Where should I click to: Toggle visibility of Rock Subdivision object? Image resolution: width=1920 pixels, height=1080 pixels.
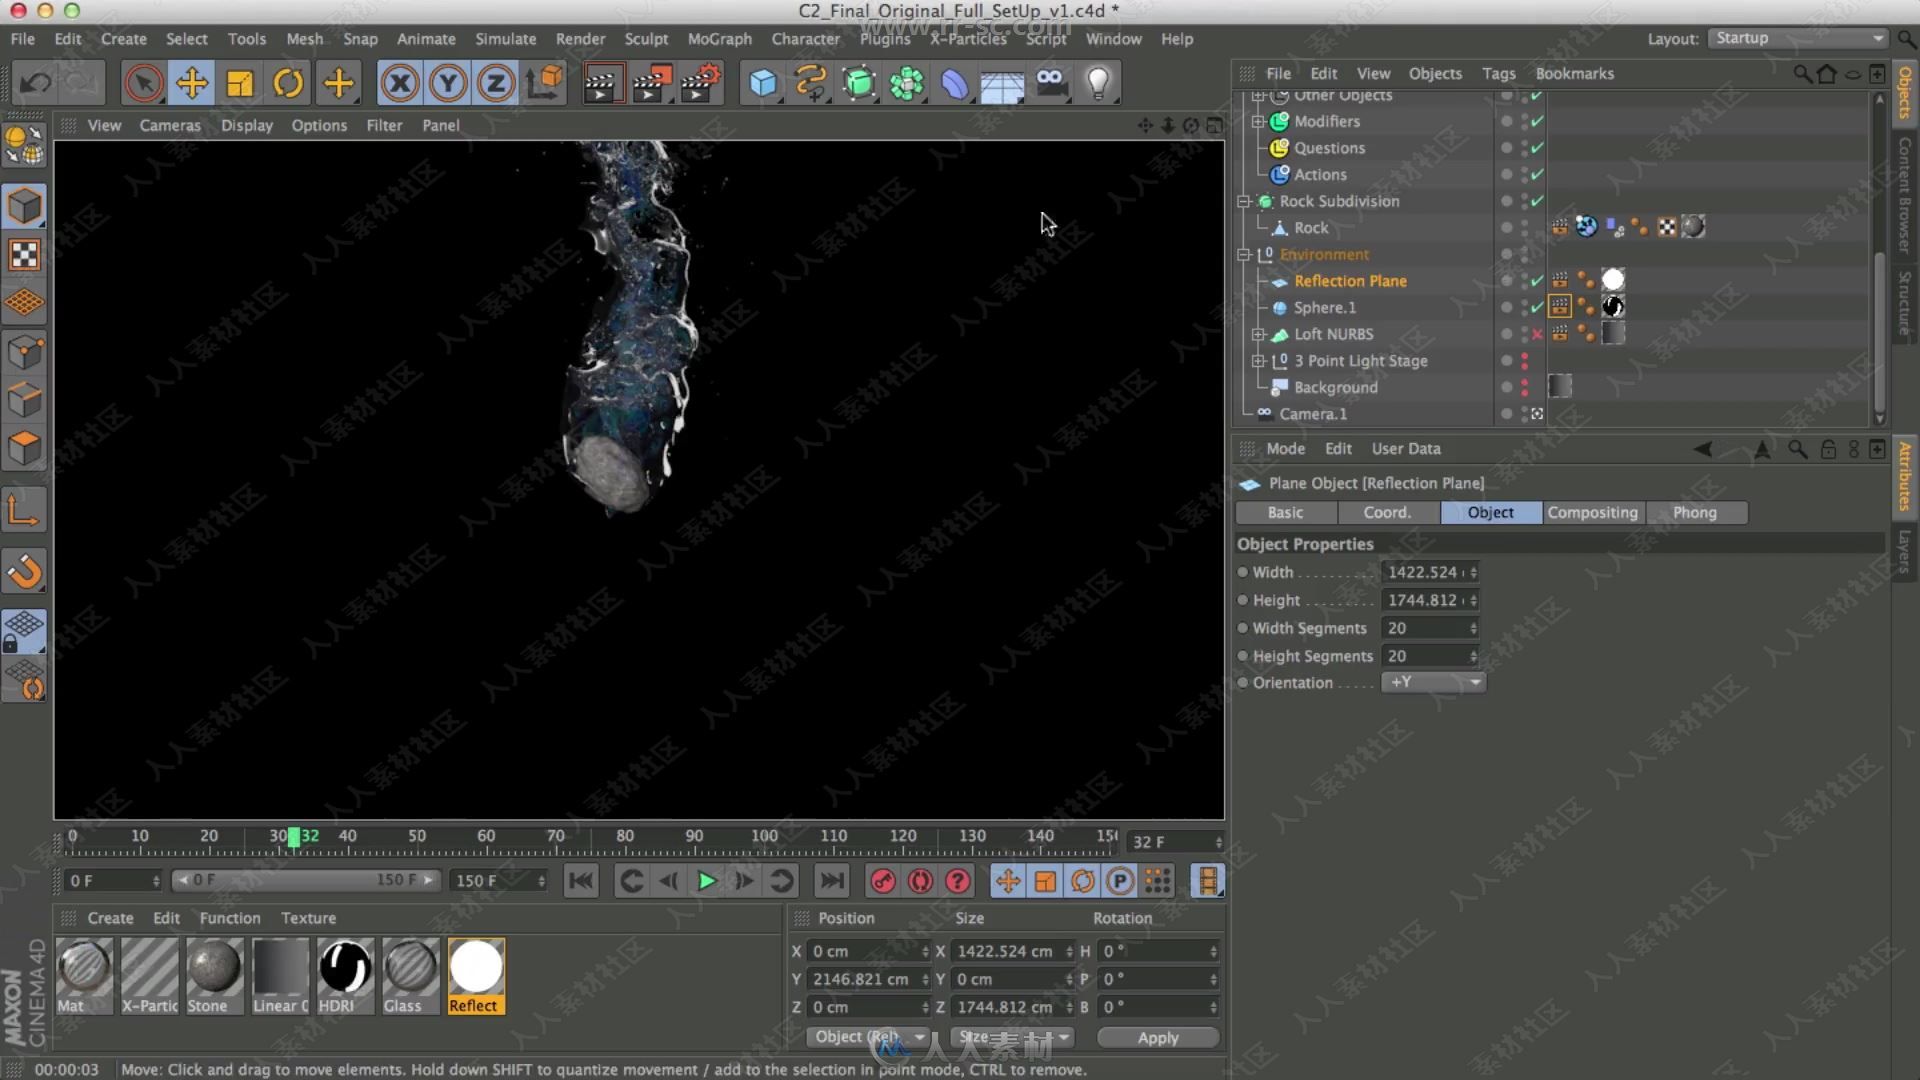click(x=1505, y=200)
